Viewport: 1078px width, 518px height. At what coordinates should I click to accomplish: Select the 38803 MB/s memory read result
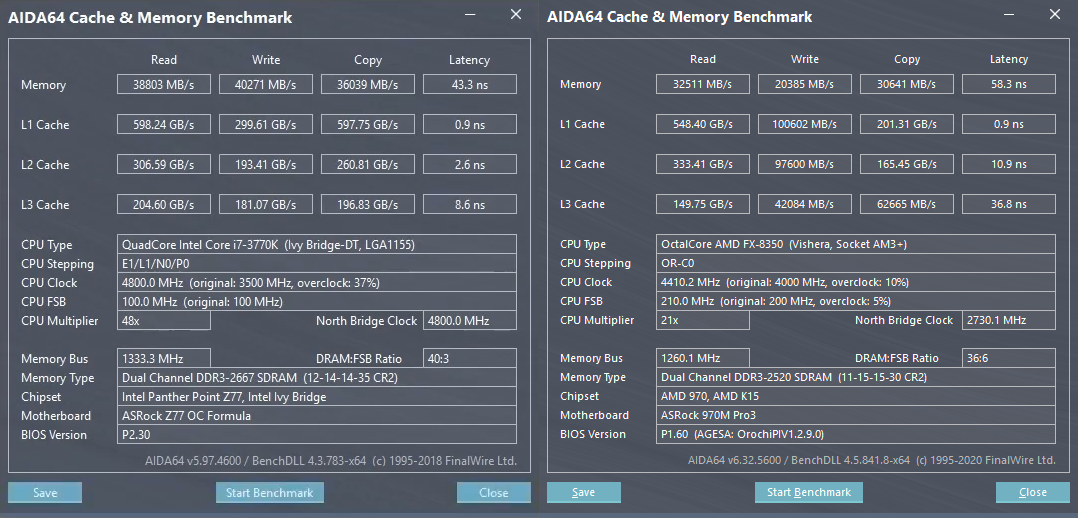coord(164,85)
